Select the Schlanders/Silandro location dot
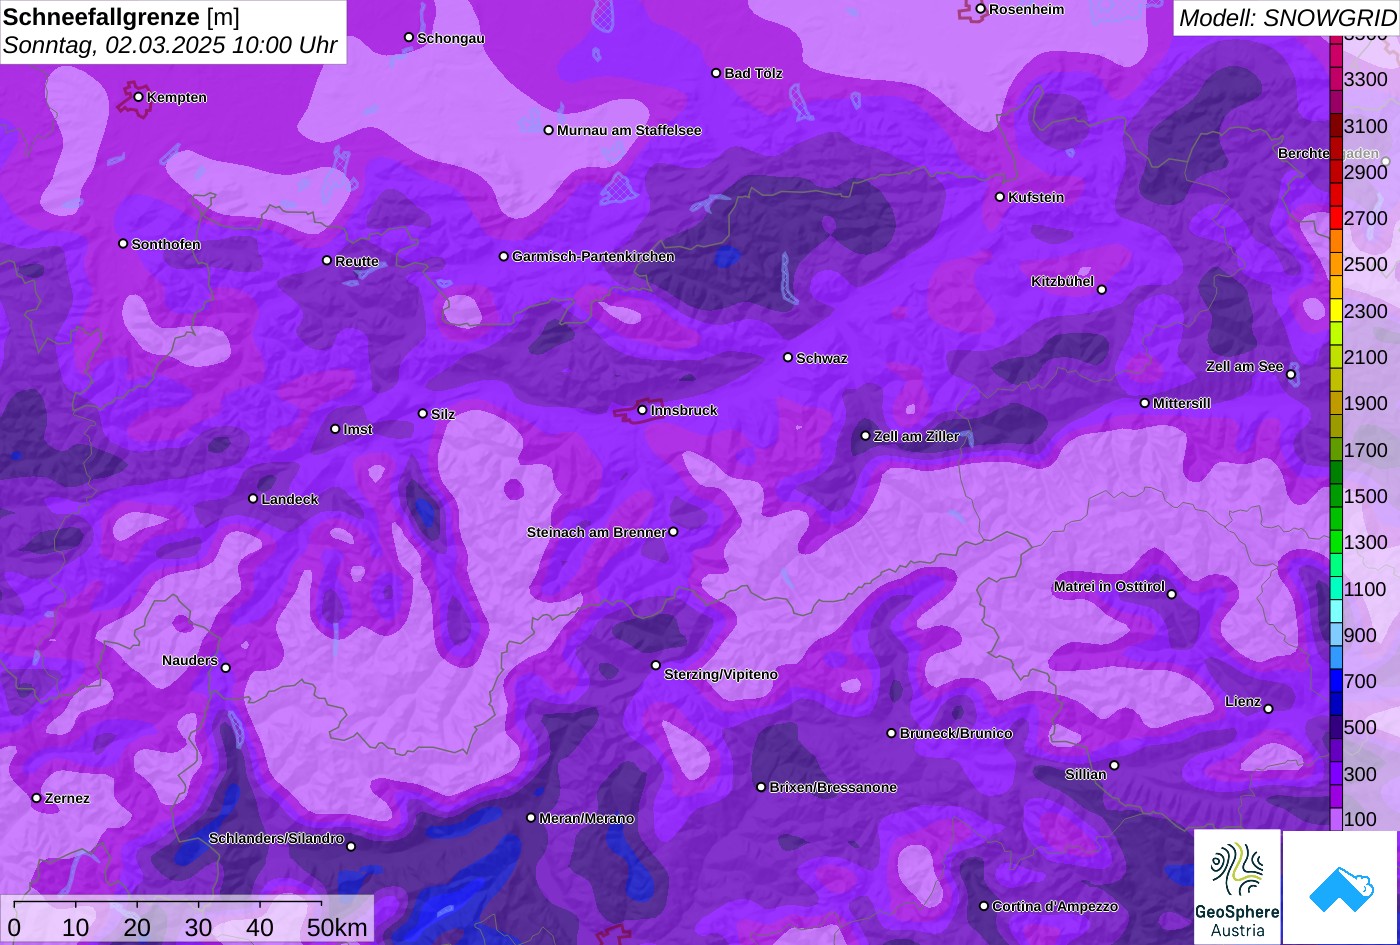1400x945 pixels. click(x=351, y=847)
